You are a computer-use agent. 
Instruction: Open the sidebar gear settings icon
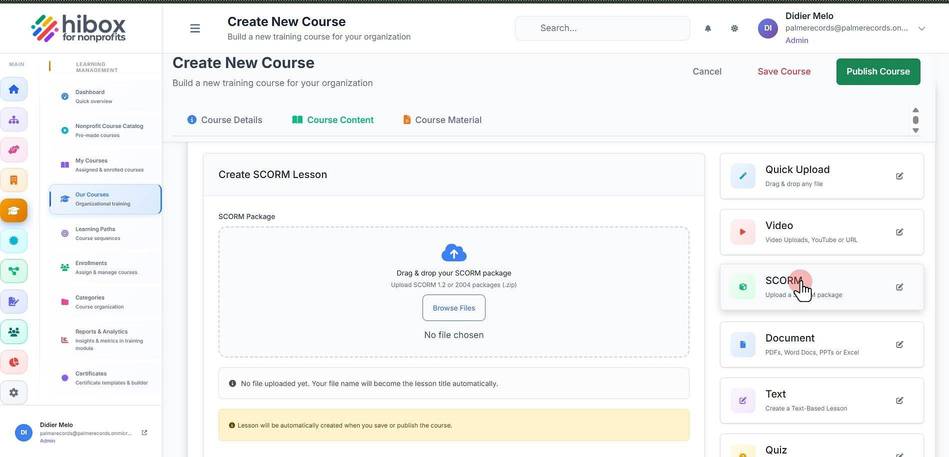pyautogui.click(x=14, y=392)
